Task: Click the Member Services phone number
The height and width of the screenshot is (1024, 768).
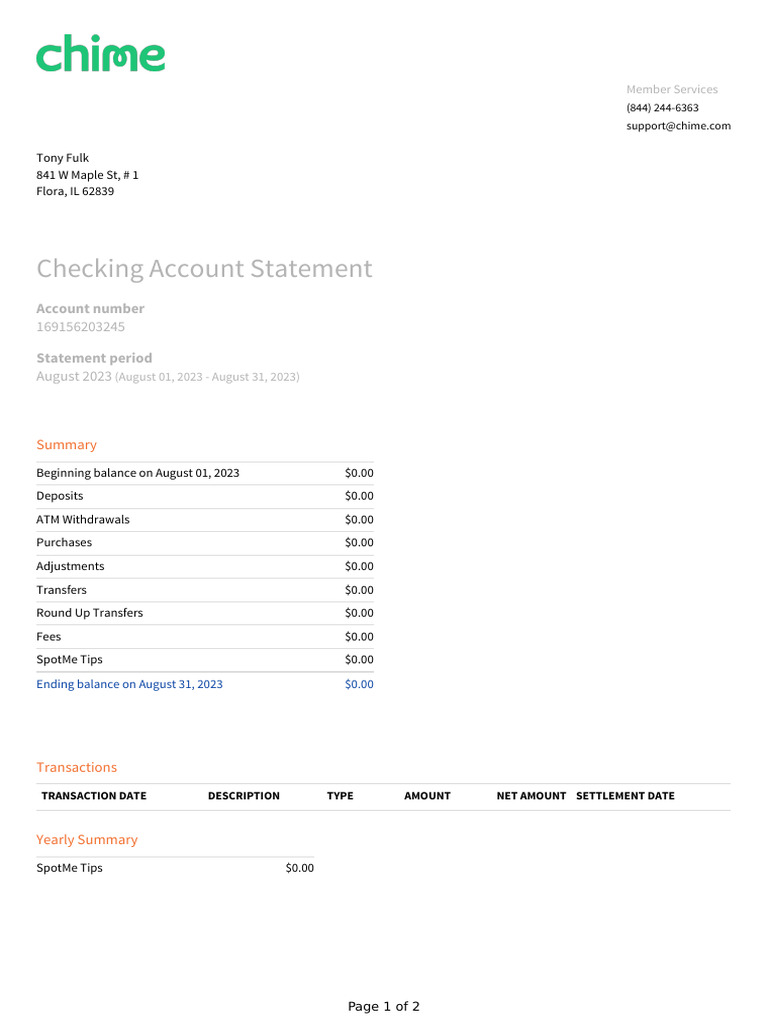Action: [x=662, y=108]
